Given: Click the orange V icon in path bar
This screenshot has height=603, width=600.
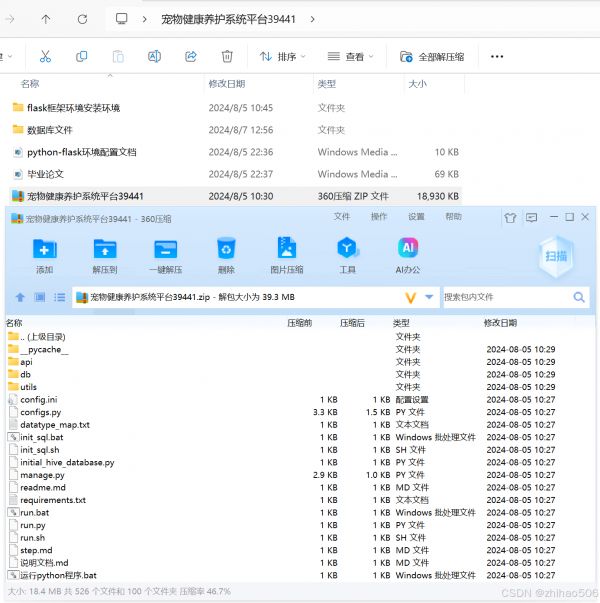Looking at the screenshot, I should 410,297.
